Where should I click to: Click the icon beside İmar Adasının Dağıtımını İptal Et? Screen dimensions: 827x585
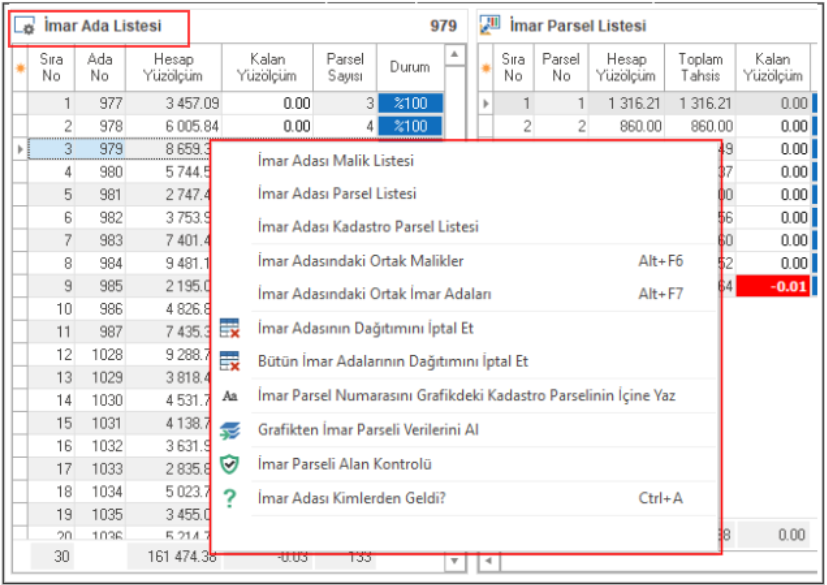coord(230,328)
